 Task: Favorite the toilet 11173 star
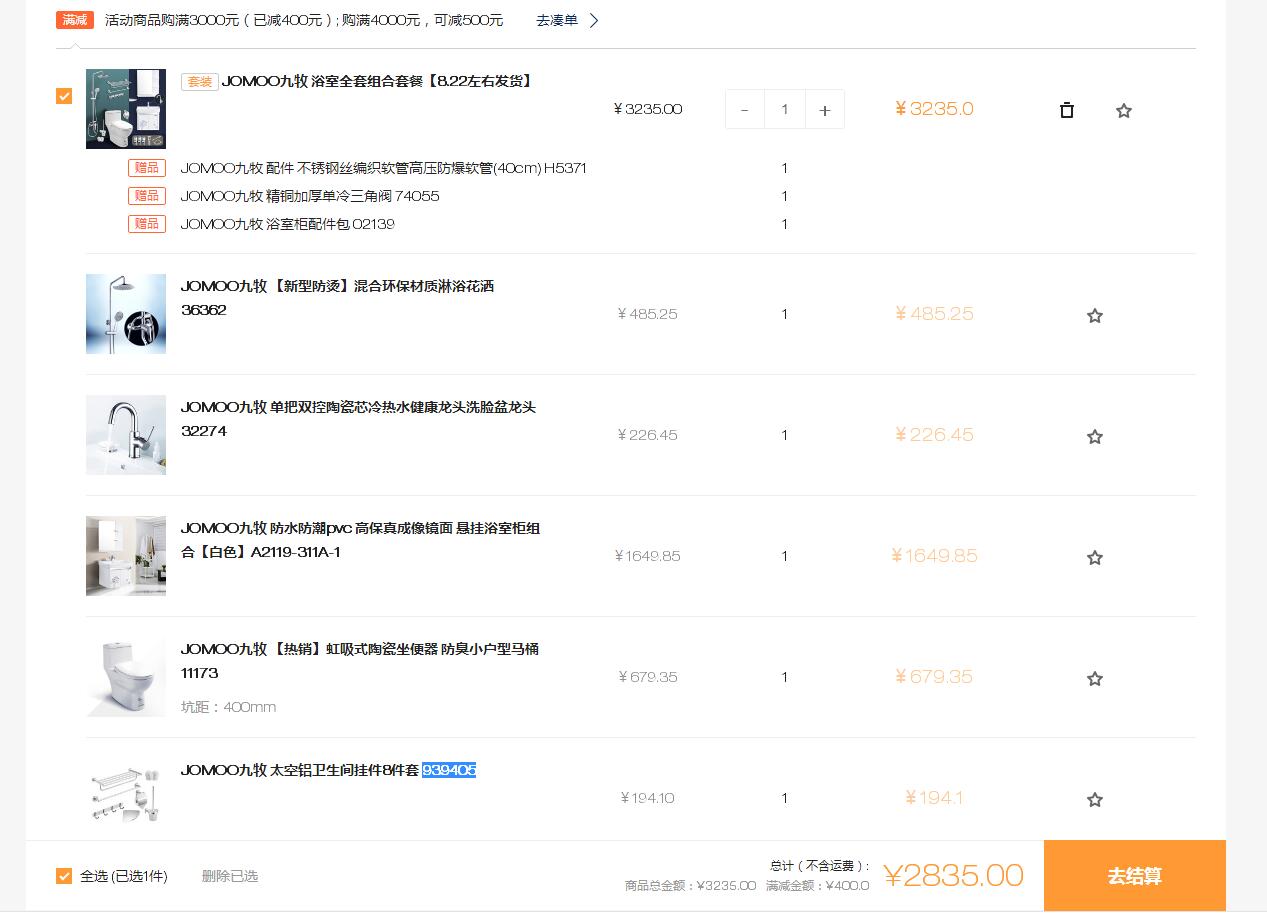(1095, 679)
